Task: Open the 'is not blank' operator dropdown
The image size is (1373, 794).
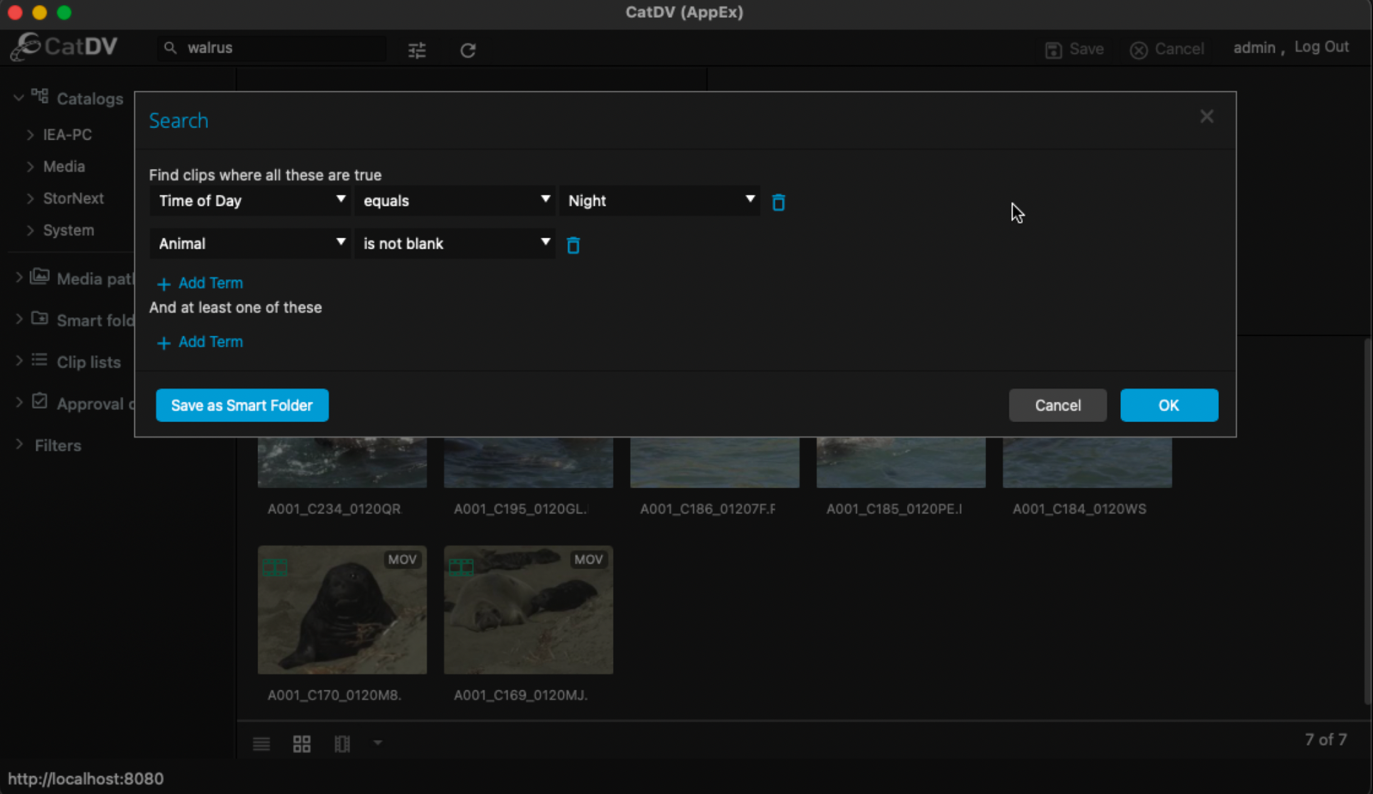Action: tap(454, 244)
